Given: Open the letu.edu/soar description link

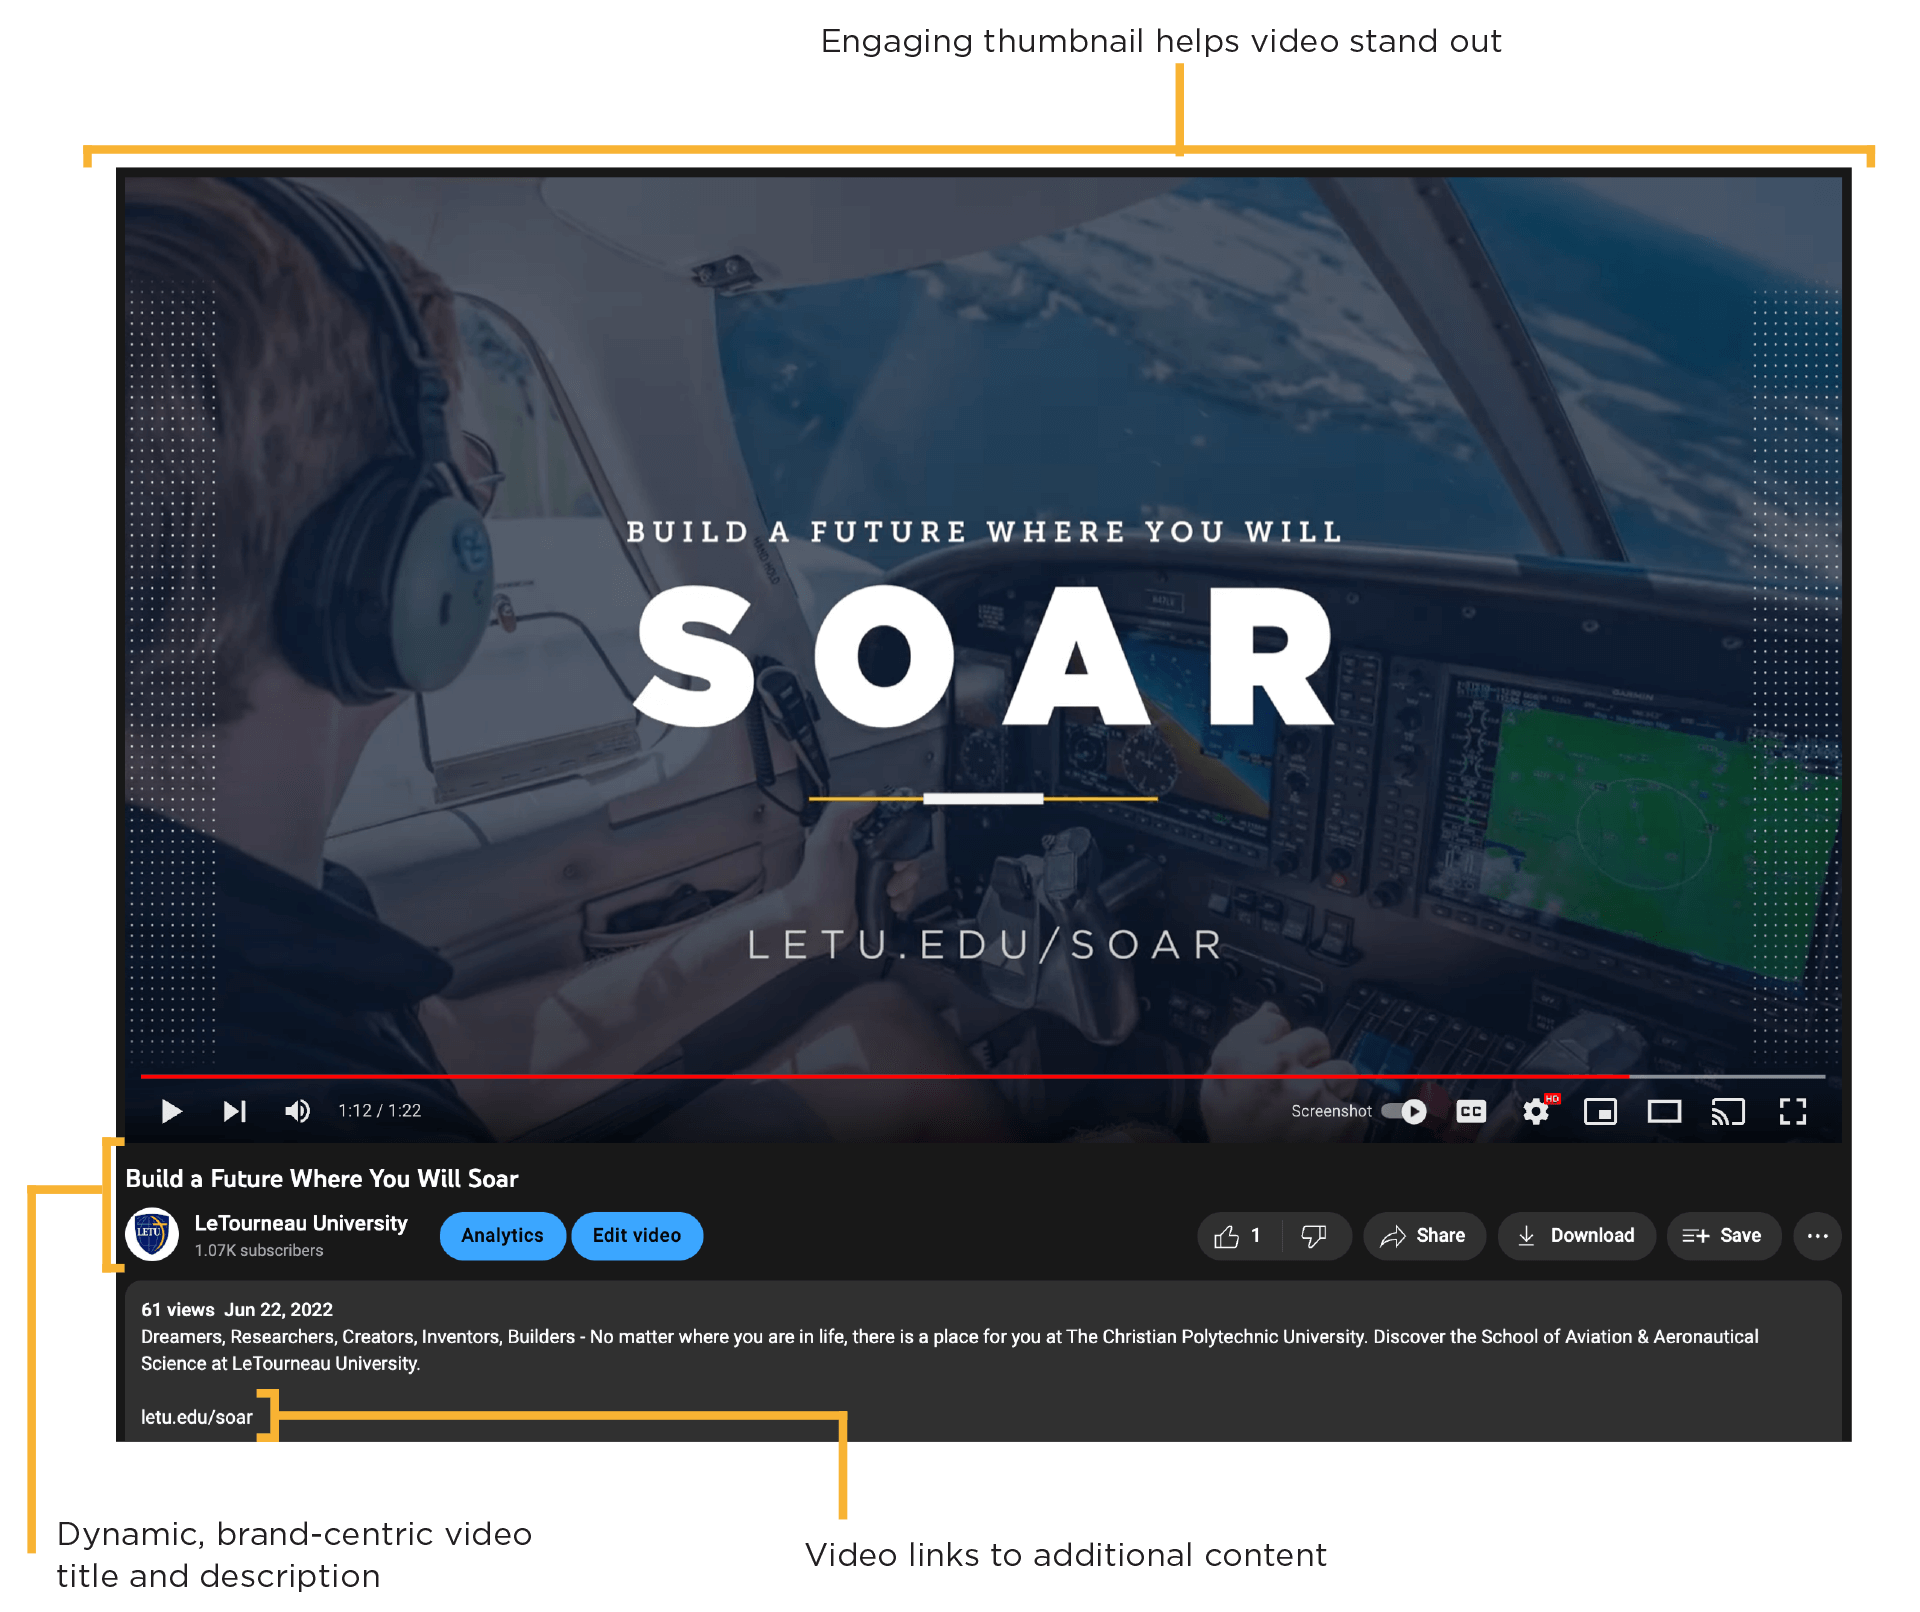Looking at the screenshot, I should [197, 1417].
